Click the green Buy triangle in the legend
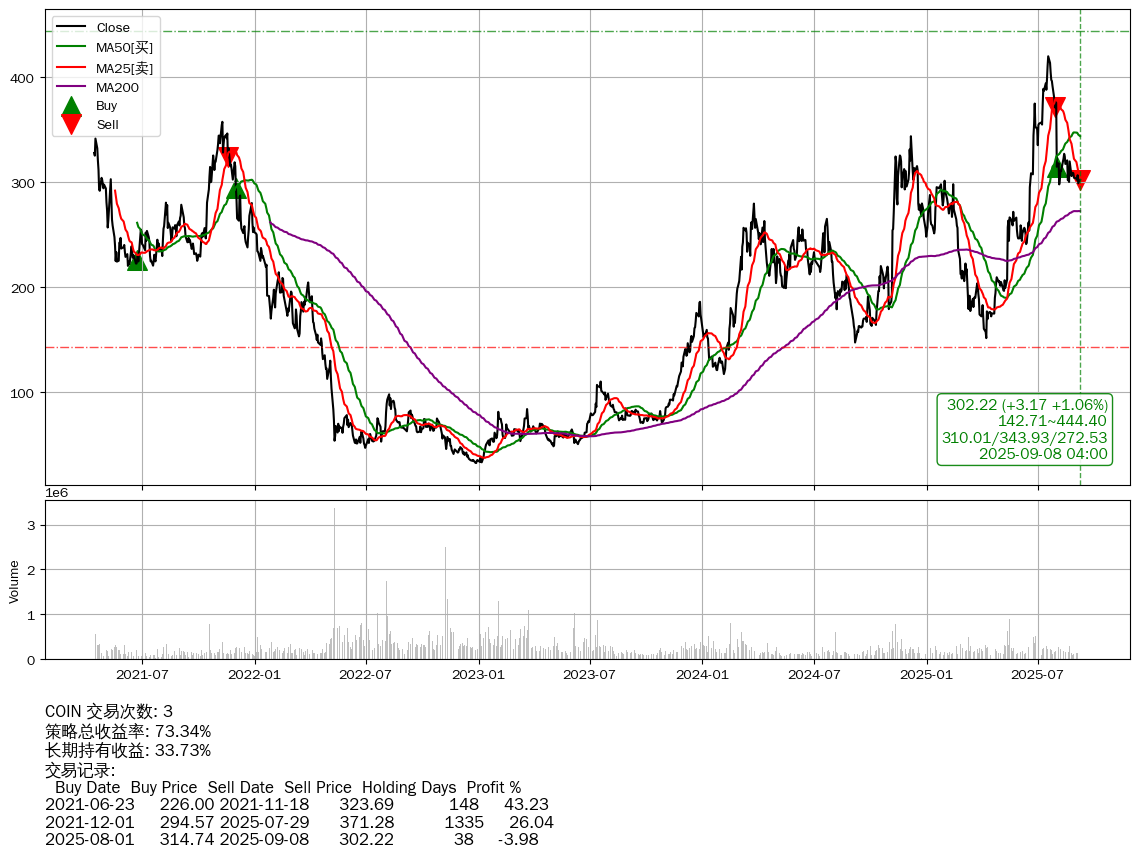Screen dimensions: 1139x857 71,106
